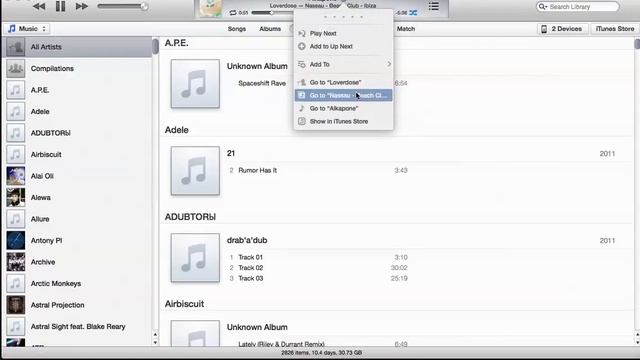Choose Add to Up Next

[x=343, y=47]
